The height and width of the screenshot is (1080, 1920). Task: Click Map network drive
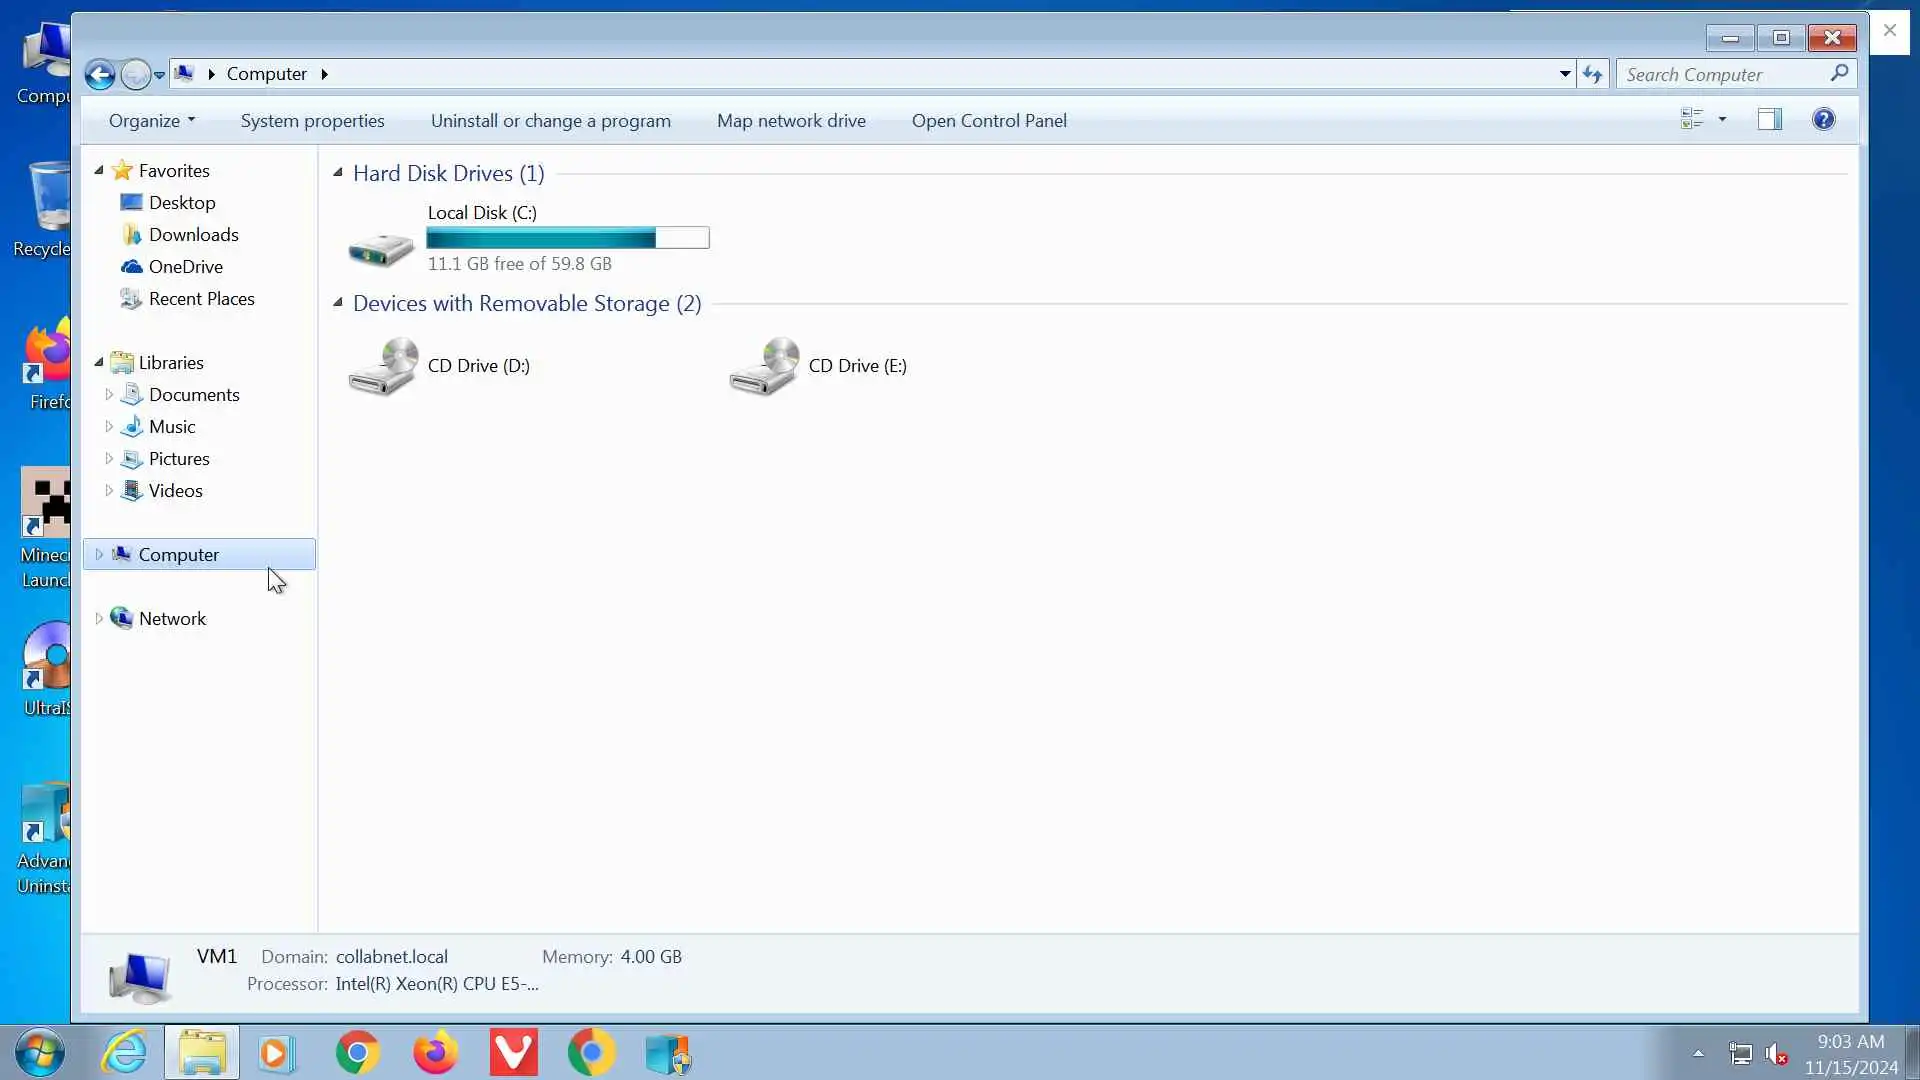click(x=790, y=121)
